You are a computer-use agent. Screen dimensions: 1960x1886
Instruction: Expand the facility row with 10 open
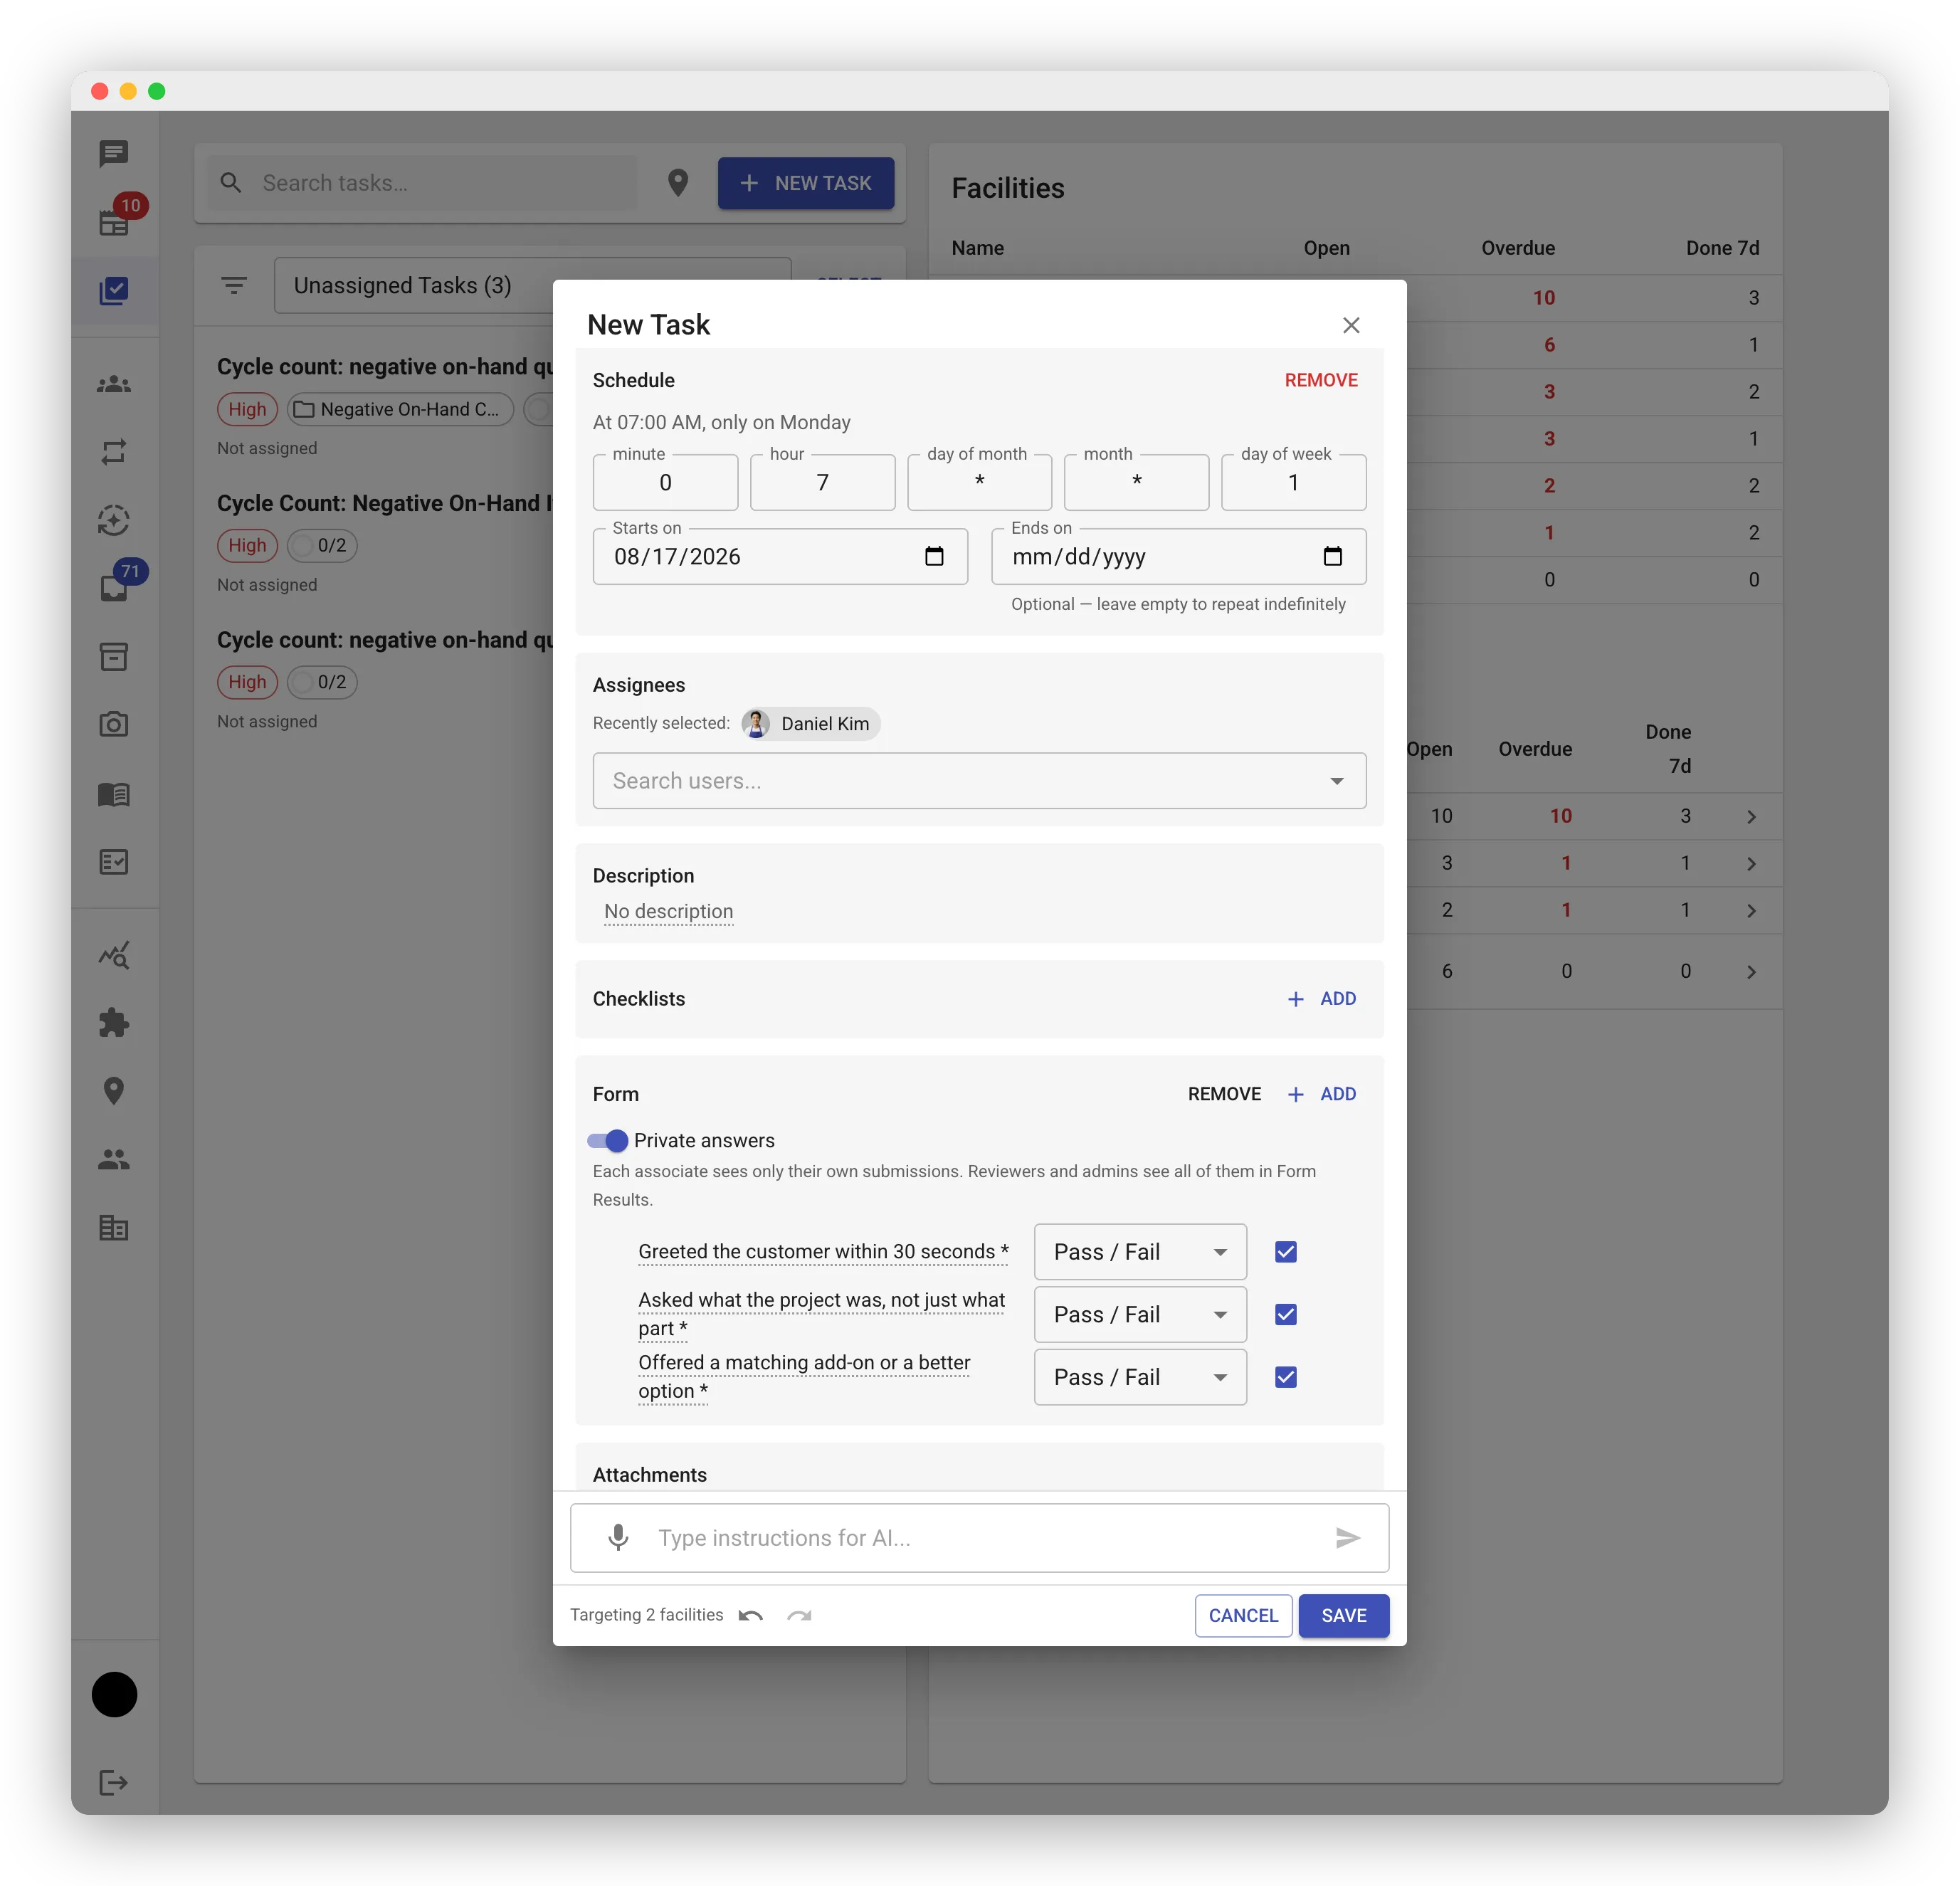[x=1751, y=816]
